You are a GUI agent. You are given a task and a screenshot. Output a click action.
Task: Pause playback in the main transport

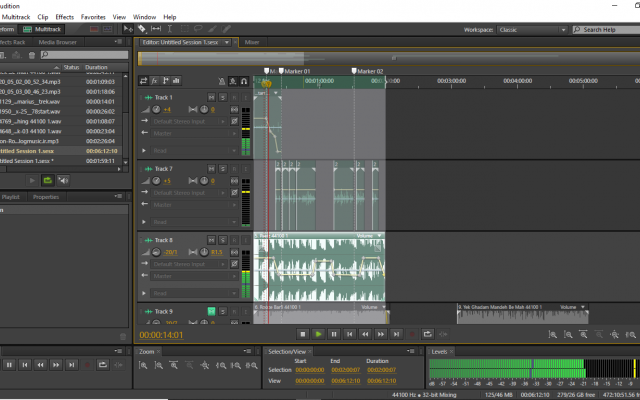(x=334, y=334)
